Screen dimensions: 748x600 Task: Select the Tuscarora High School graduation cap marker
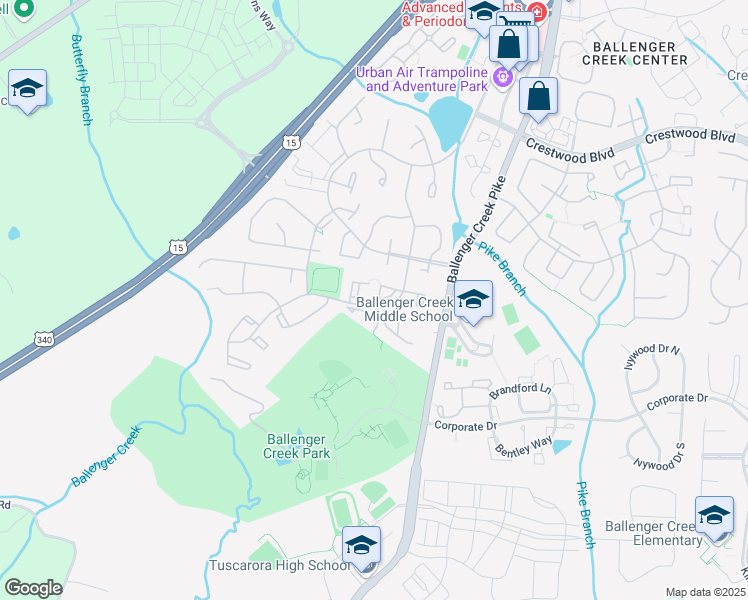point(362,545)
